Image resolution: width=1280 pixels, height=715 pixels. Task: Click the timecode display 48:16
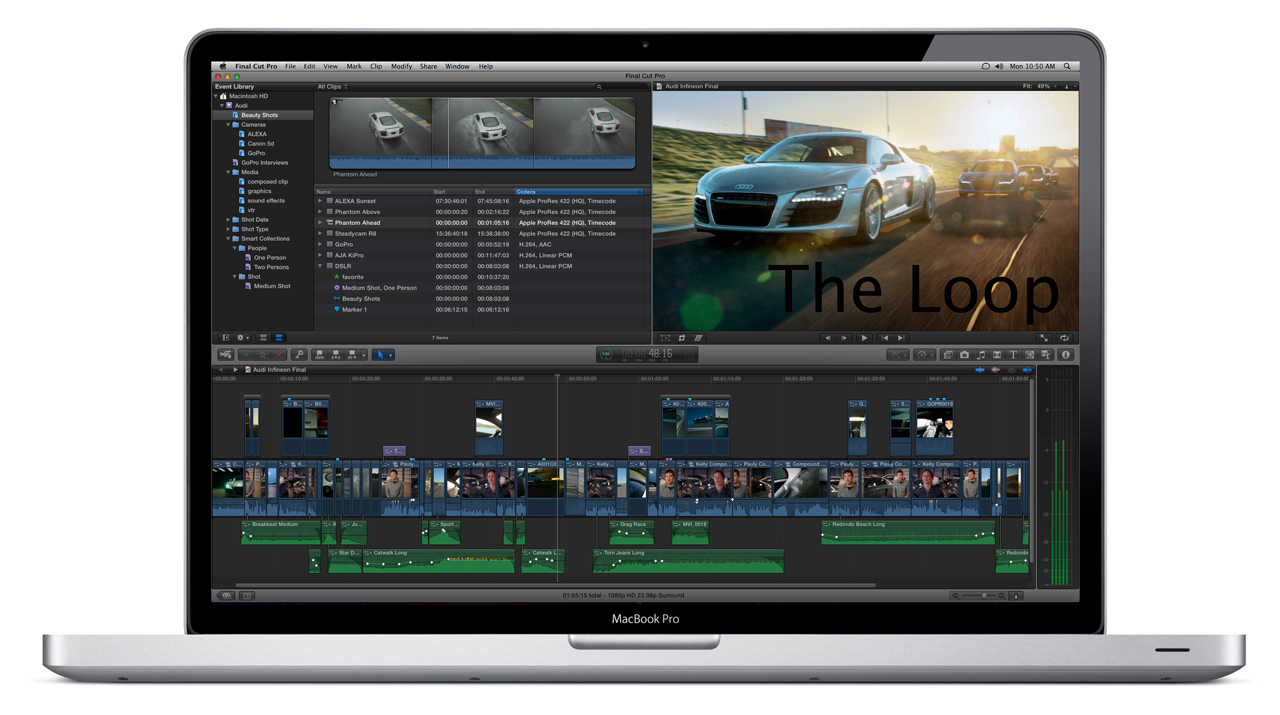(647, 354)
